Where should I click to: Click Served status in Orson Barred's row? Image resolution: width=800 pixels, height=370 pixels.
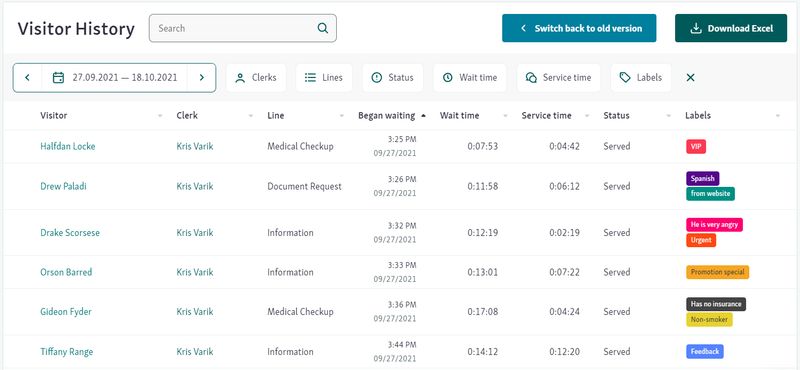(x=617, y=272)
